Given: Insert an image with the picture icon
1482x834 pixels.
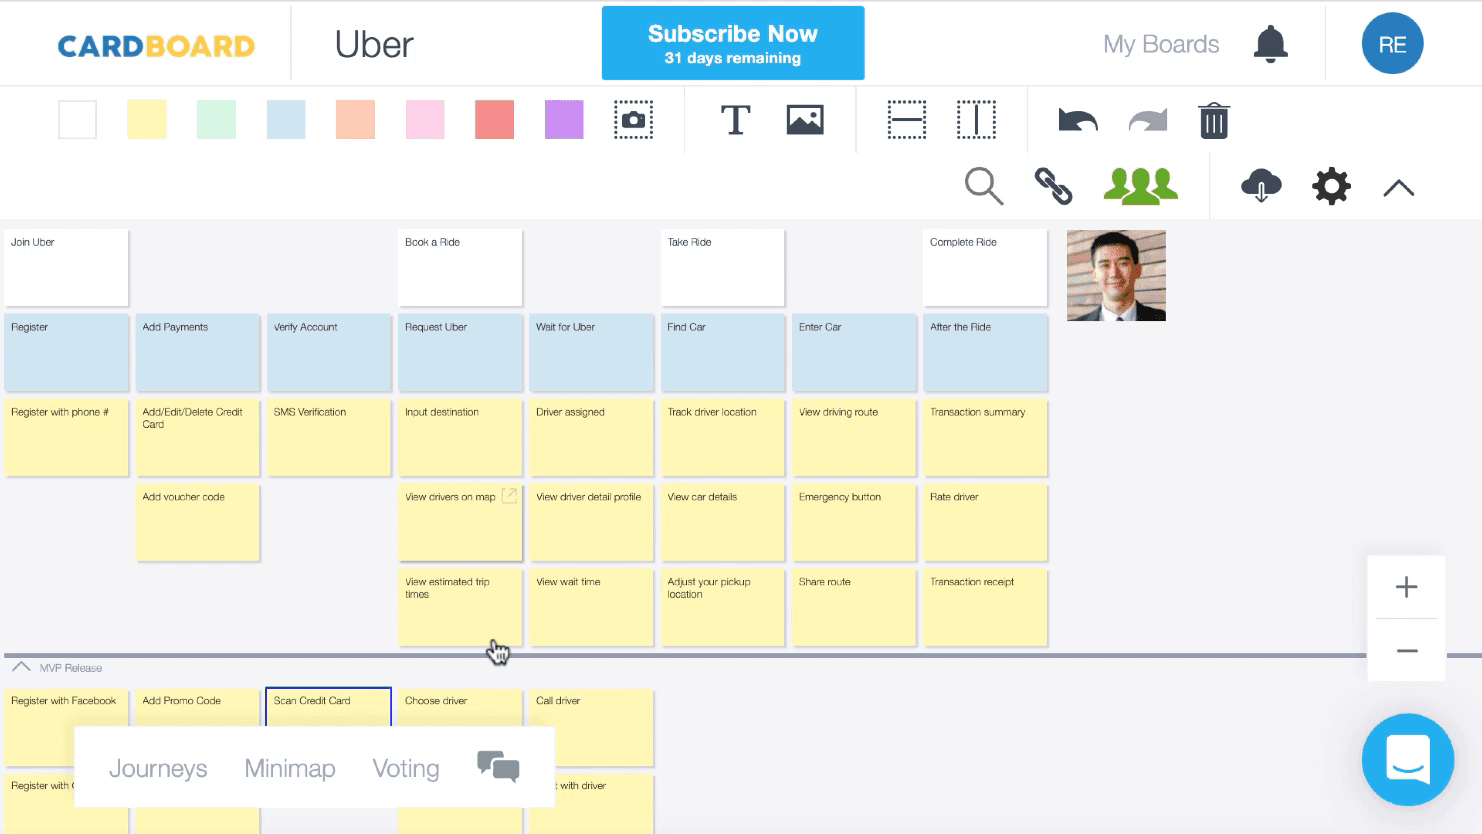Looking at the screenshot, I should (805, 120).
